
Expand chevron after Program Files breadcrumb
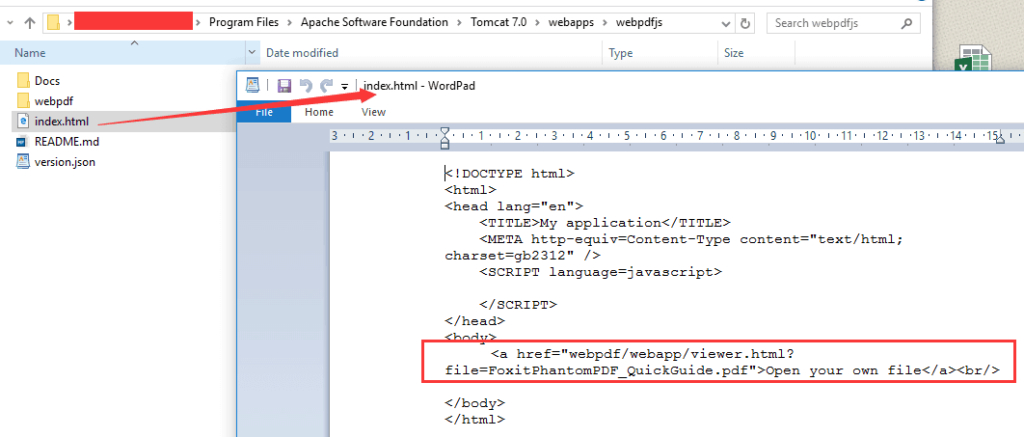pos(289,23)
